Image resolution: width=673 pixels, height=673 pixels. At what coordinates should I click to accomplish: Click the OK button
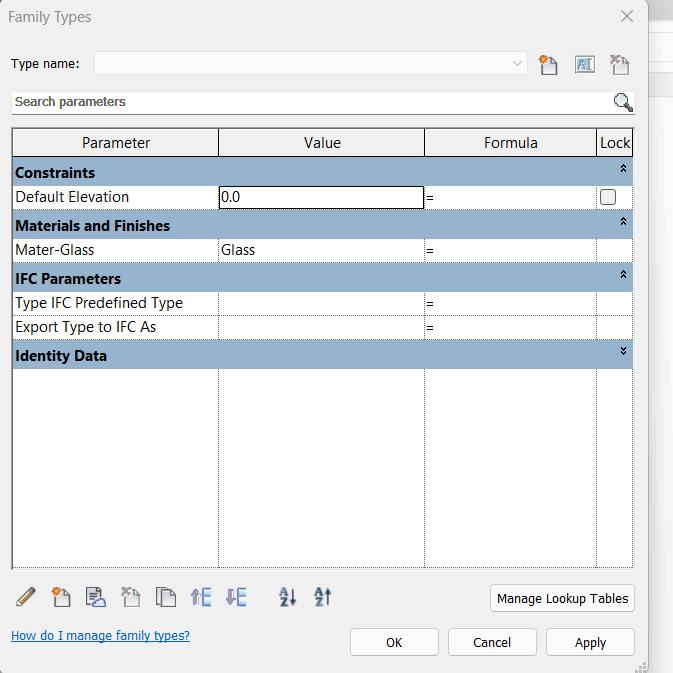click(394, 642)
